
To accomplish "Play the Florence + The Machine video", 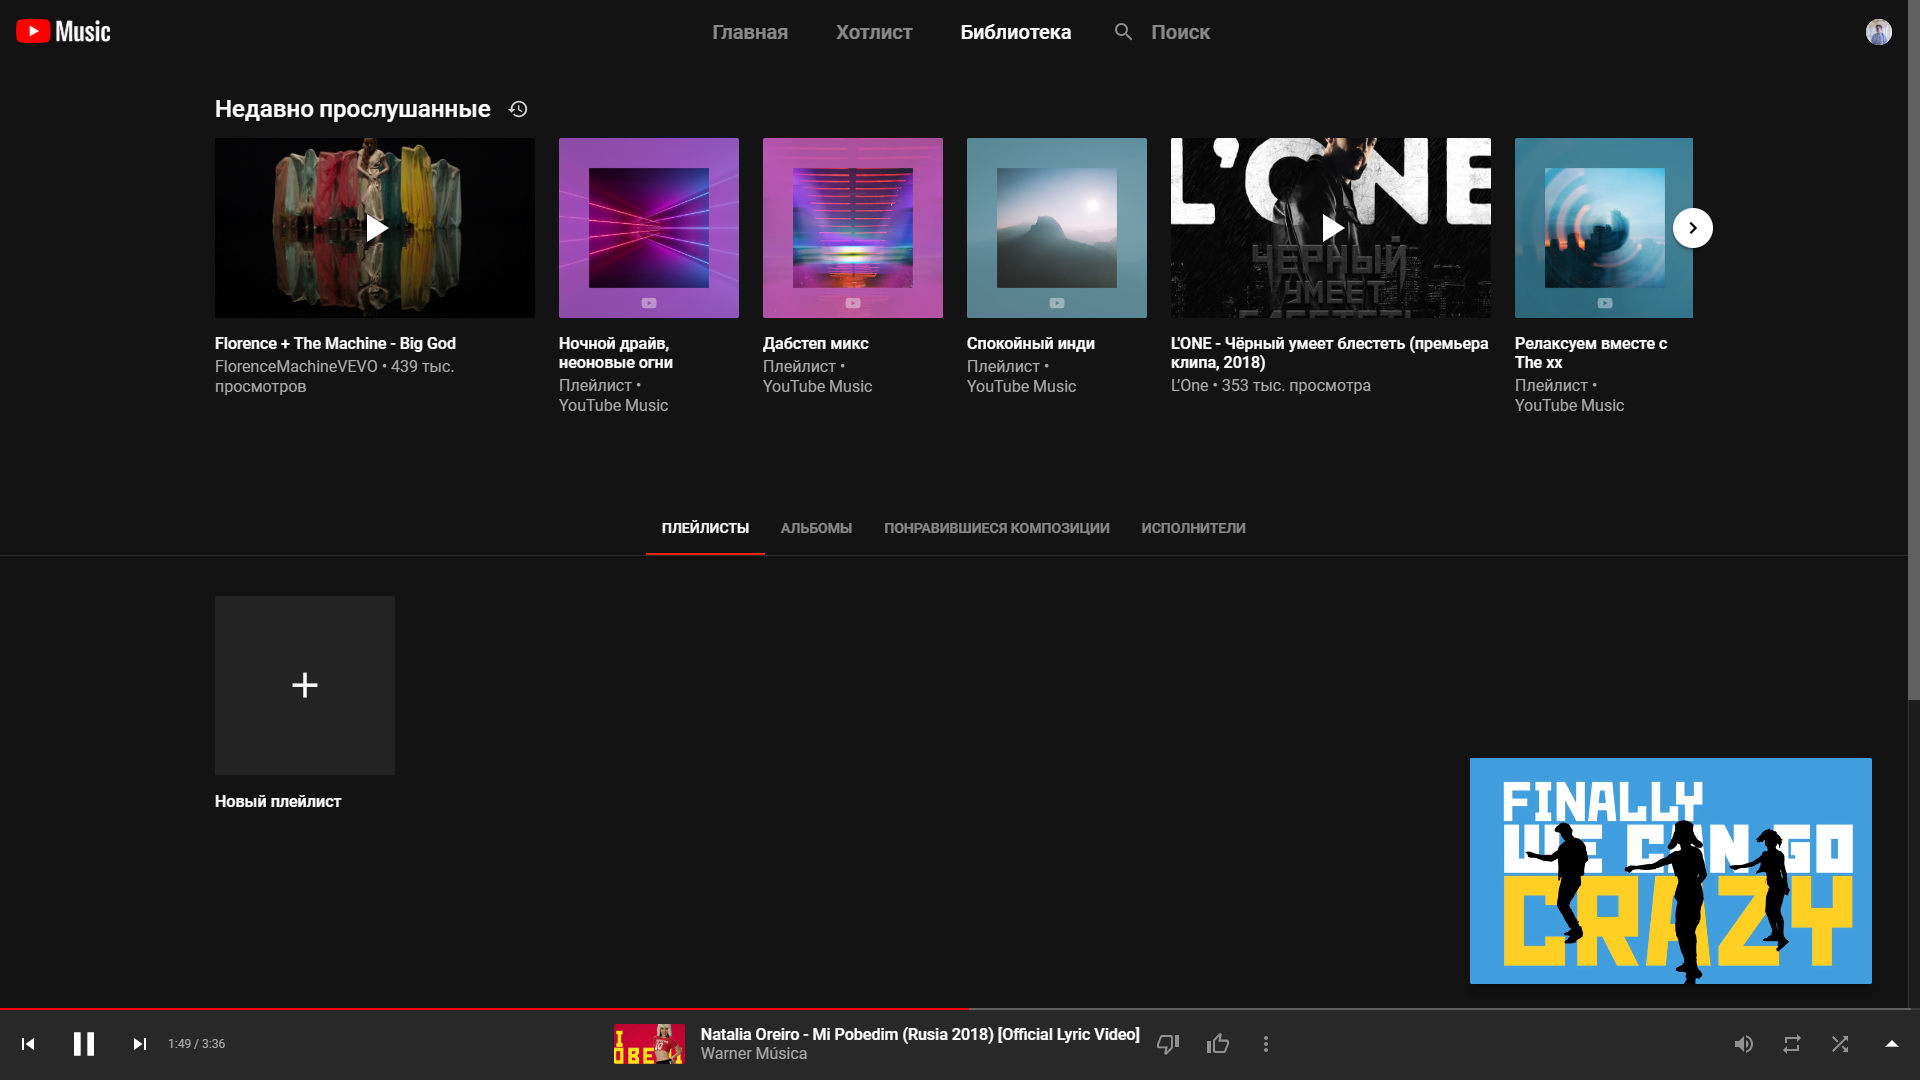I will click(x=375, y=228).
